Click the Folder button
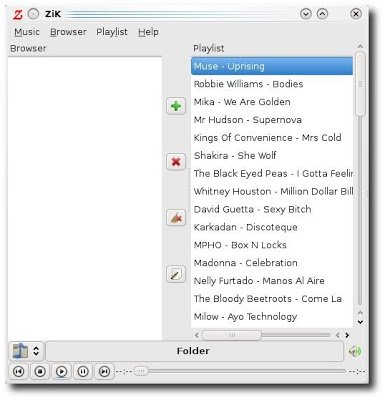 pyautogui.click(x=194, y=351)
